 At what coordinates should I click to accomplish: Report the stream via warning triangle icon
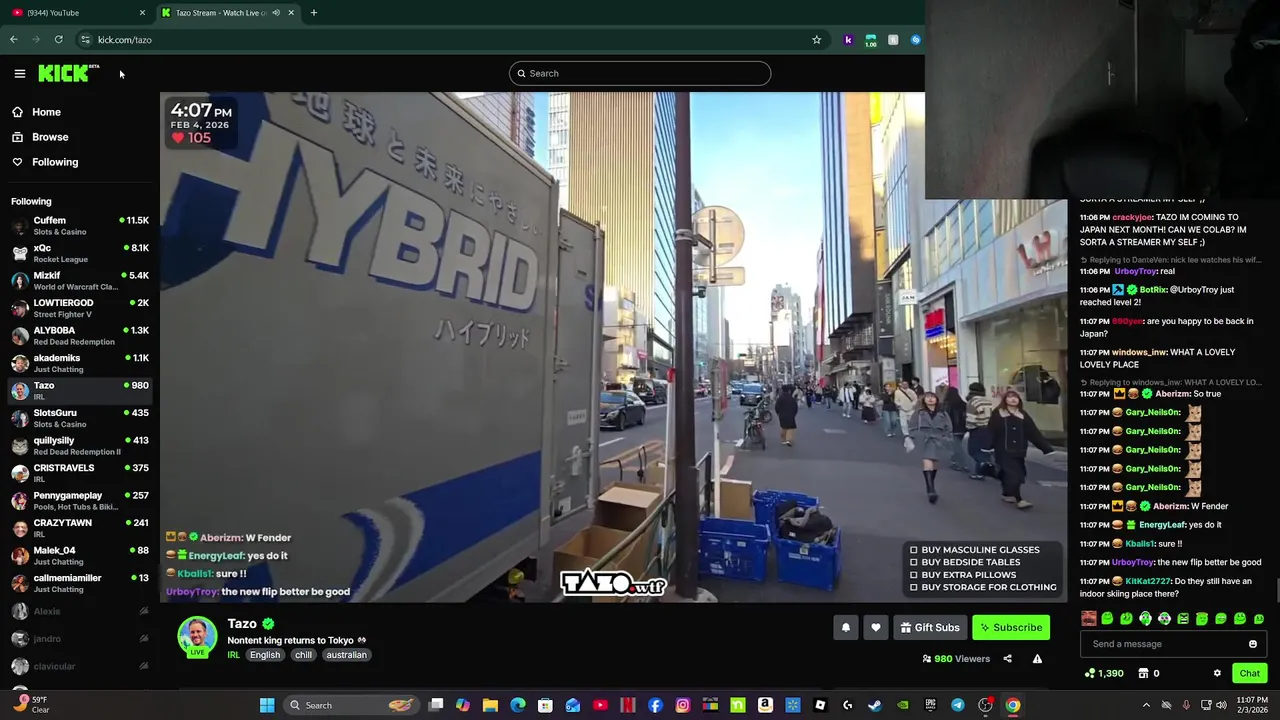pos(1037,659)
